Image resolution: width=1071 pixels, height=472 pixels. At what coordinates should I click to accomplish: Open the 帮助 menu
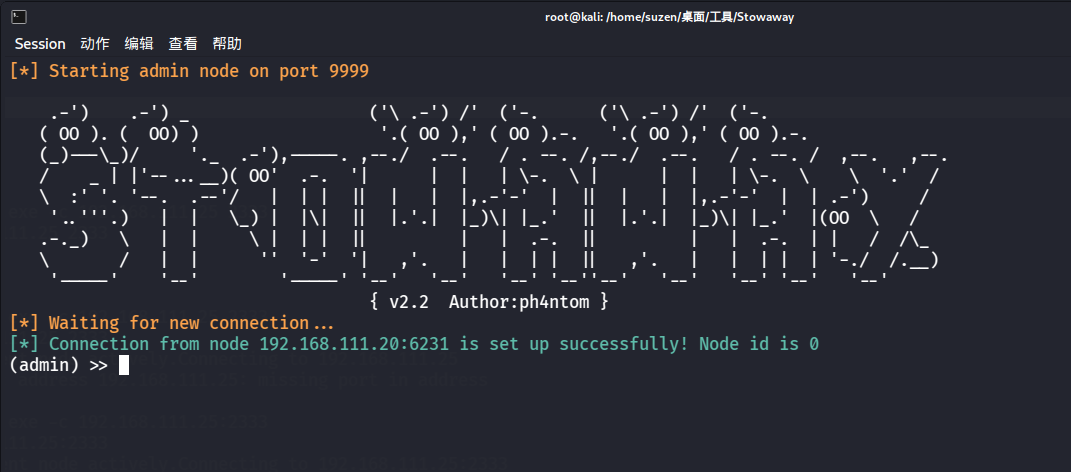(227, 44)
